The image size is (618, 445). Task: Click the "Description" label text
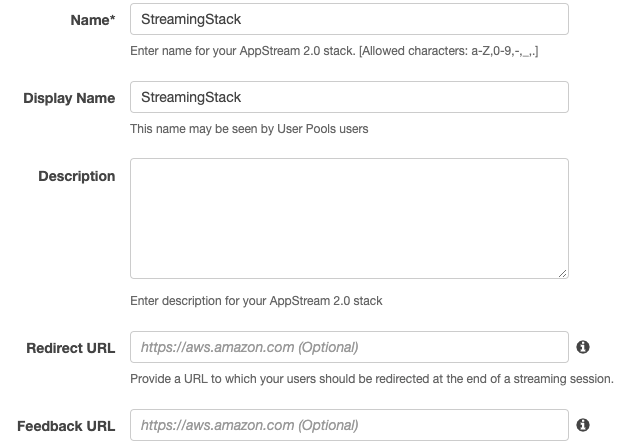tap(76, 176)
